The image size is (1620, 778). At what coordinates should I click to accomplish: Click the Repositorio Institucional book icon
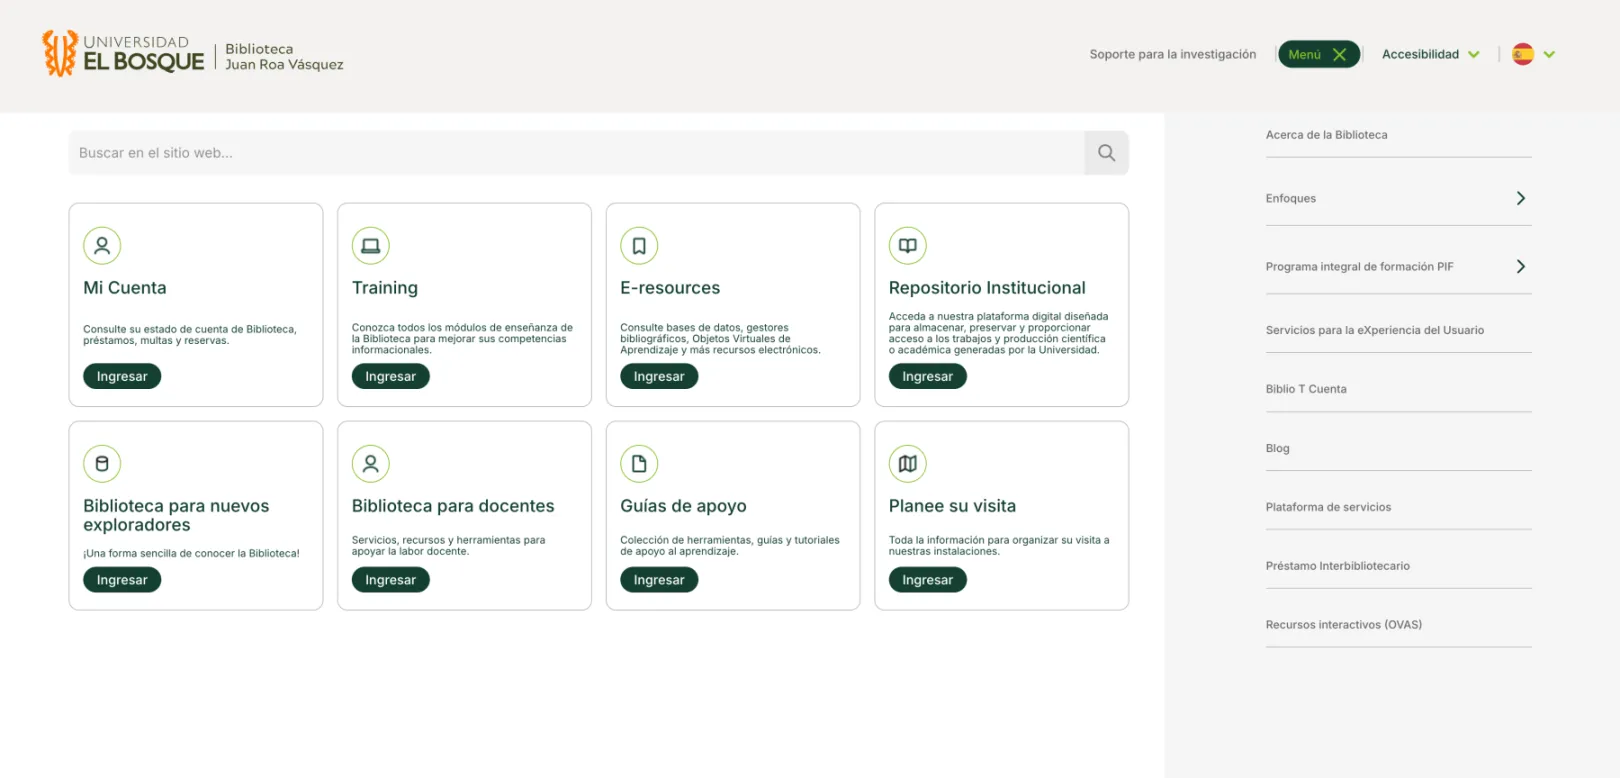tap(907, 246)
